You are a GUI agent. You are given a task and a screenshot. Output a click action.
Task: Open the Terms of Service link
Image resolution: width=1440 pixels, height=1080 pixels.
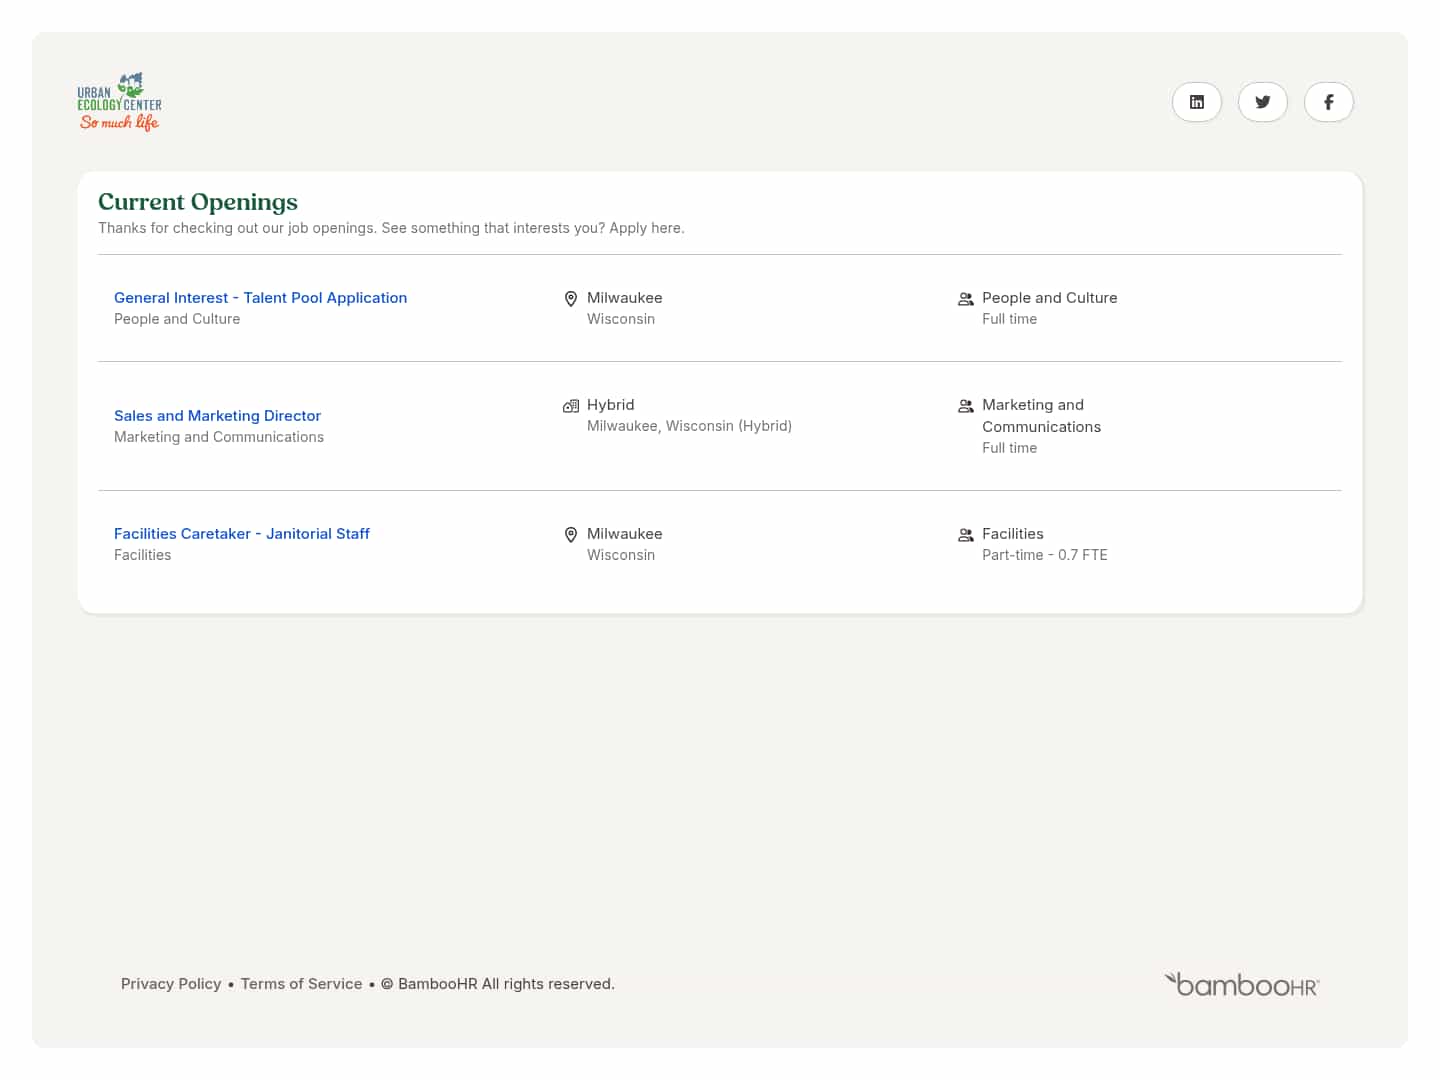[302, 984]
